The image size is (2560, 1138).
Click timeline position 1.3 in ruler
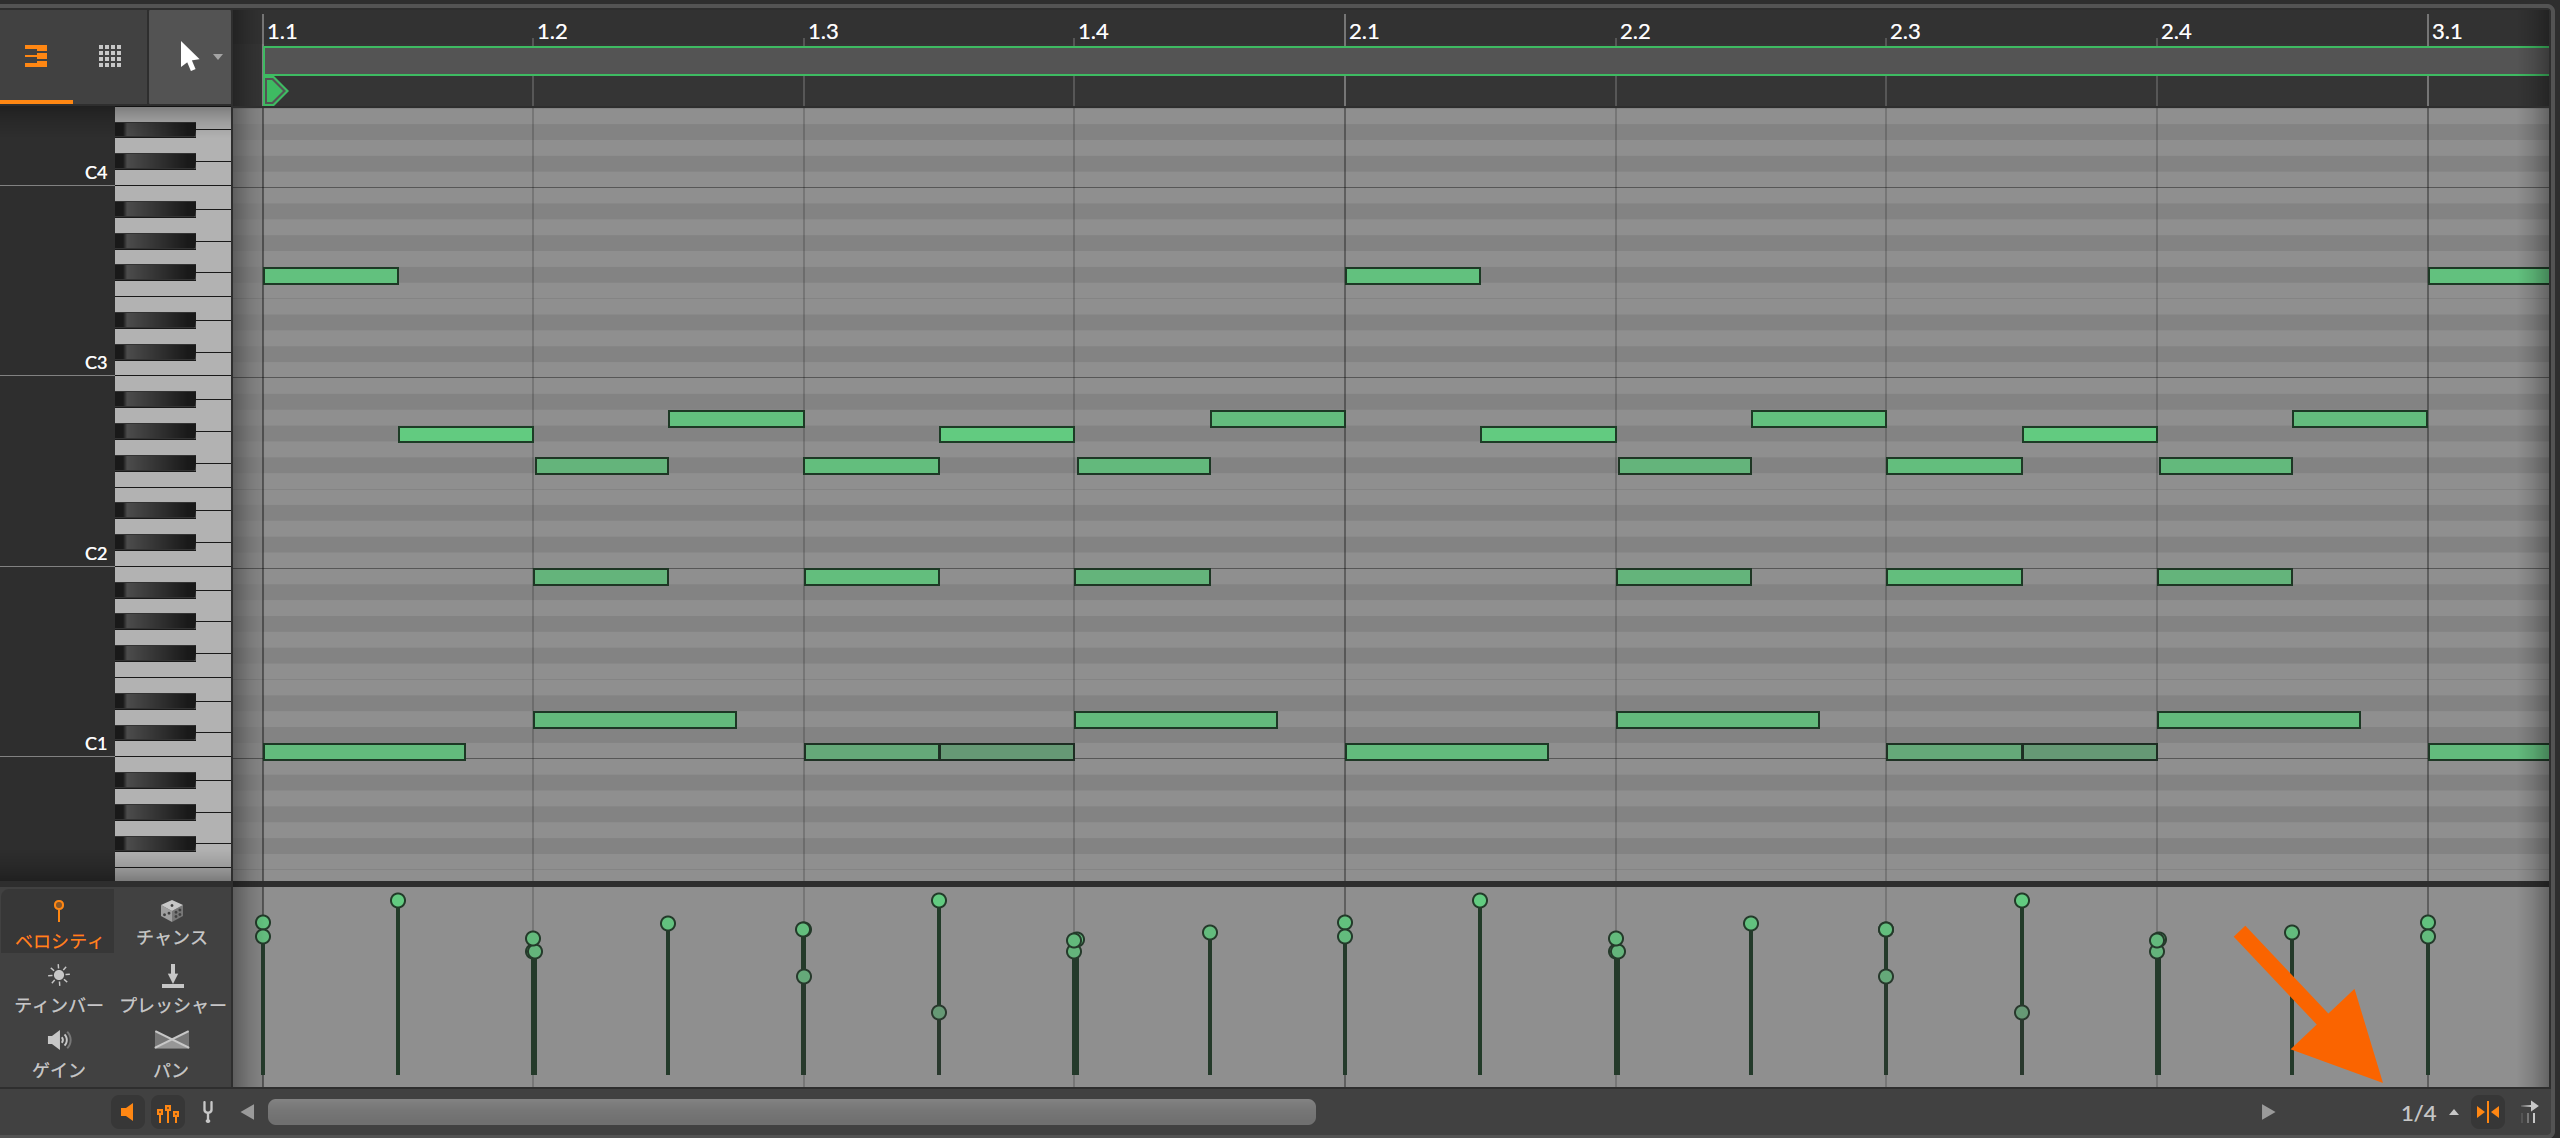[823, 32]
